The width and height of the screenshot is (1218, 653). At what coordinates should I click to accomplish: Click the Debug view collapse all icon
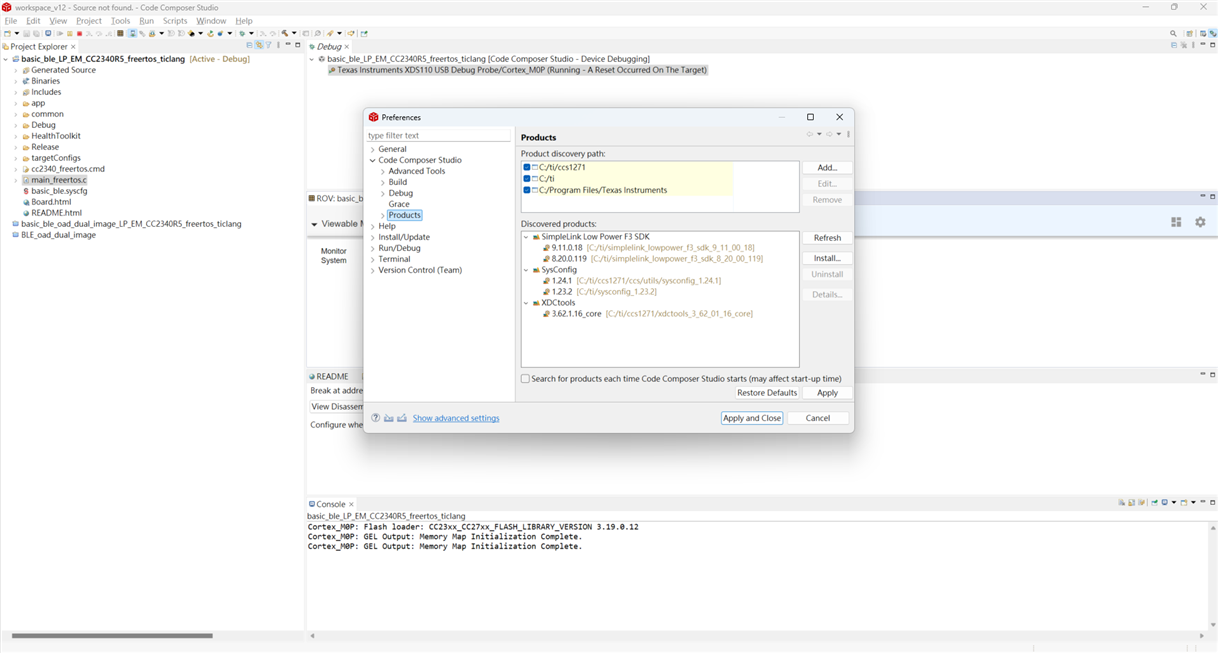click(x=1174, y=45)
